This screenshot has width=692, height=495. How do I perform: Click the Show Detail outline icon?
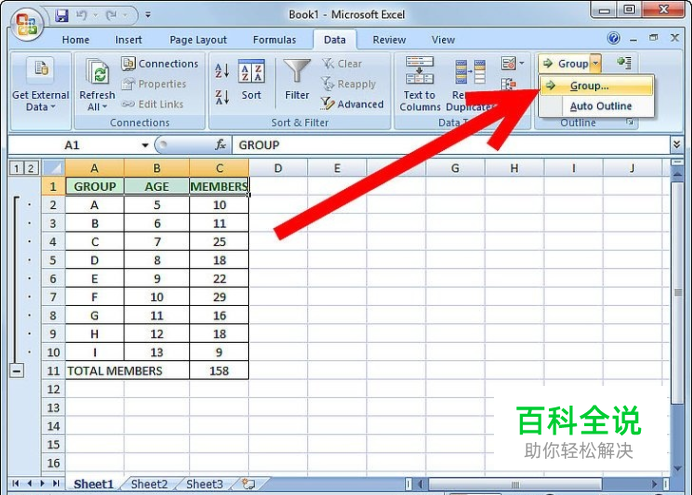(x=624, y=63)
